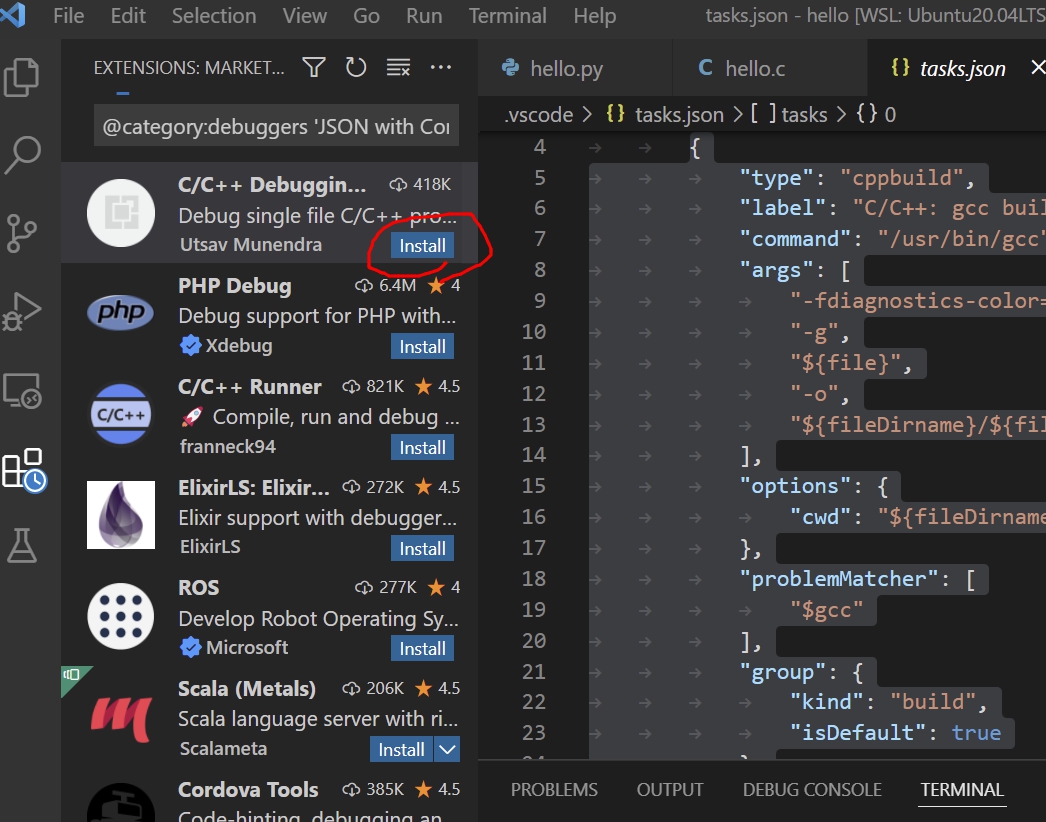Open Extensions view more actions menu

(x=441, y=67)
